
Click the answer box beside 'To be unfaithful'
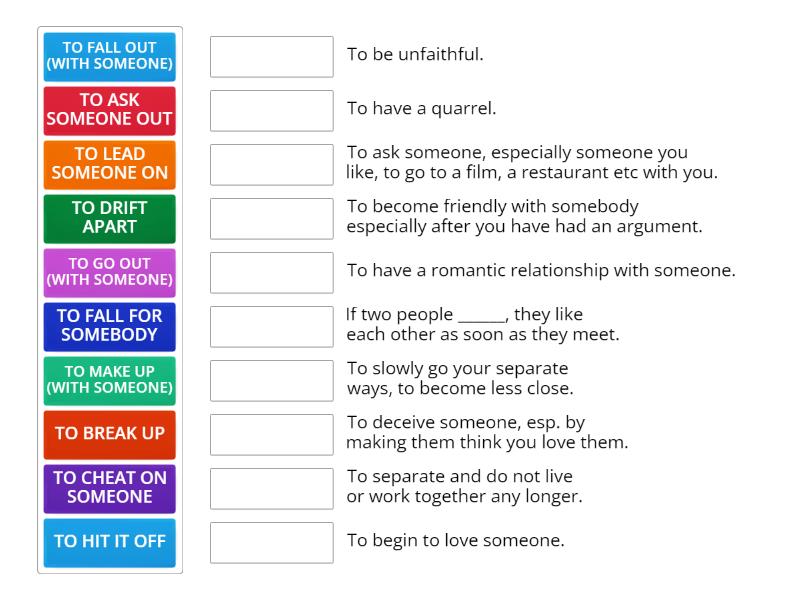(x=271, y=56)
